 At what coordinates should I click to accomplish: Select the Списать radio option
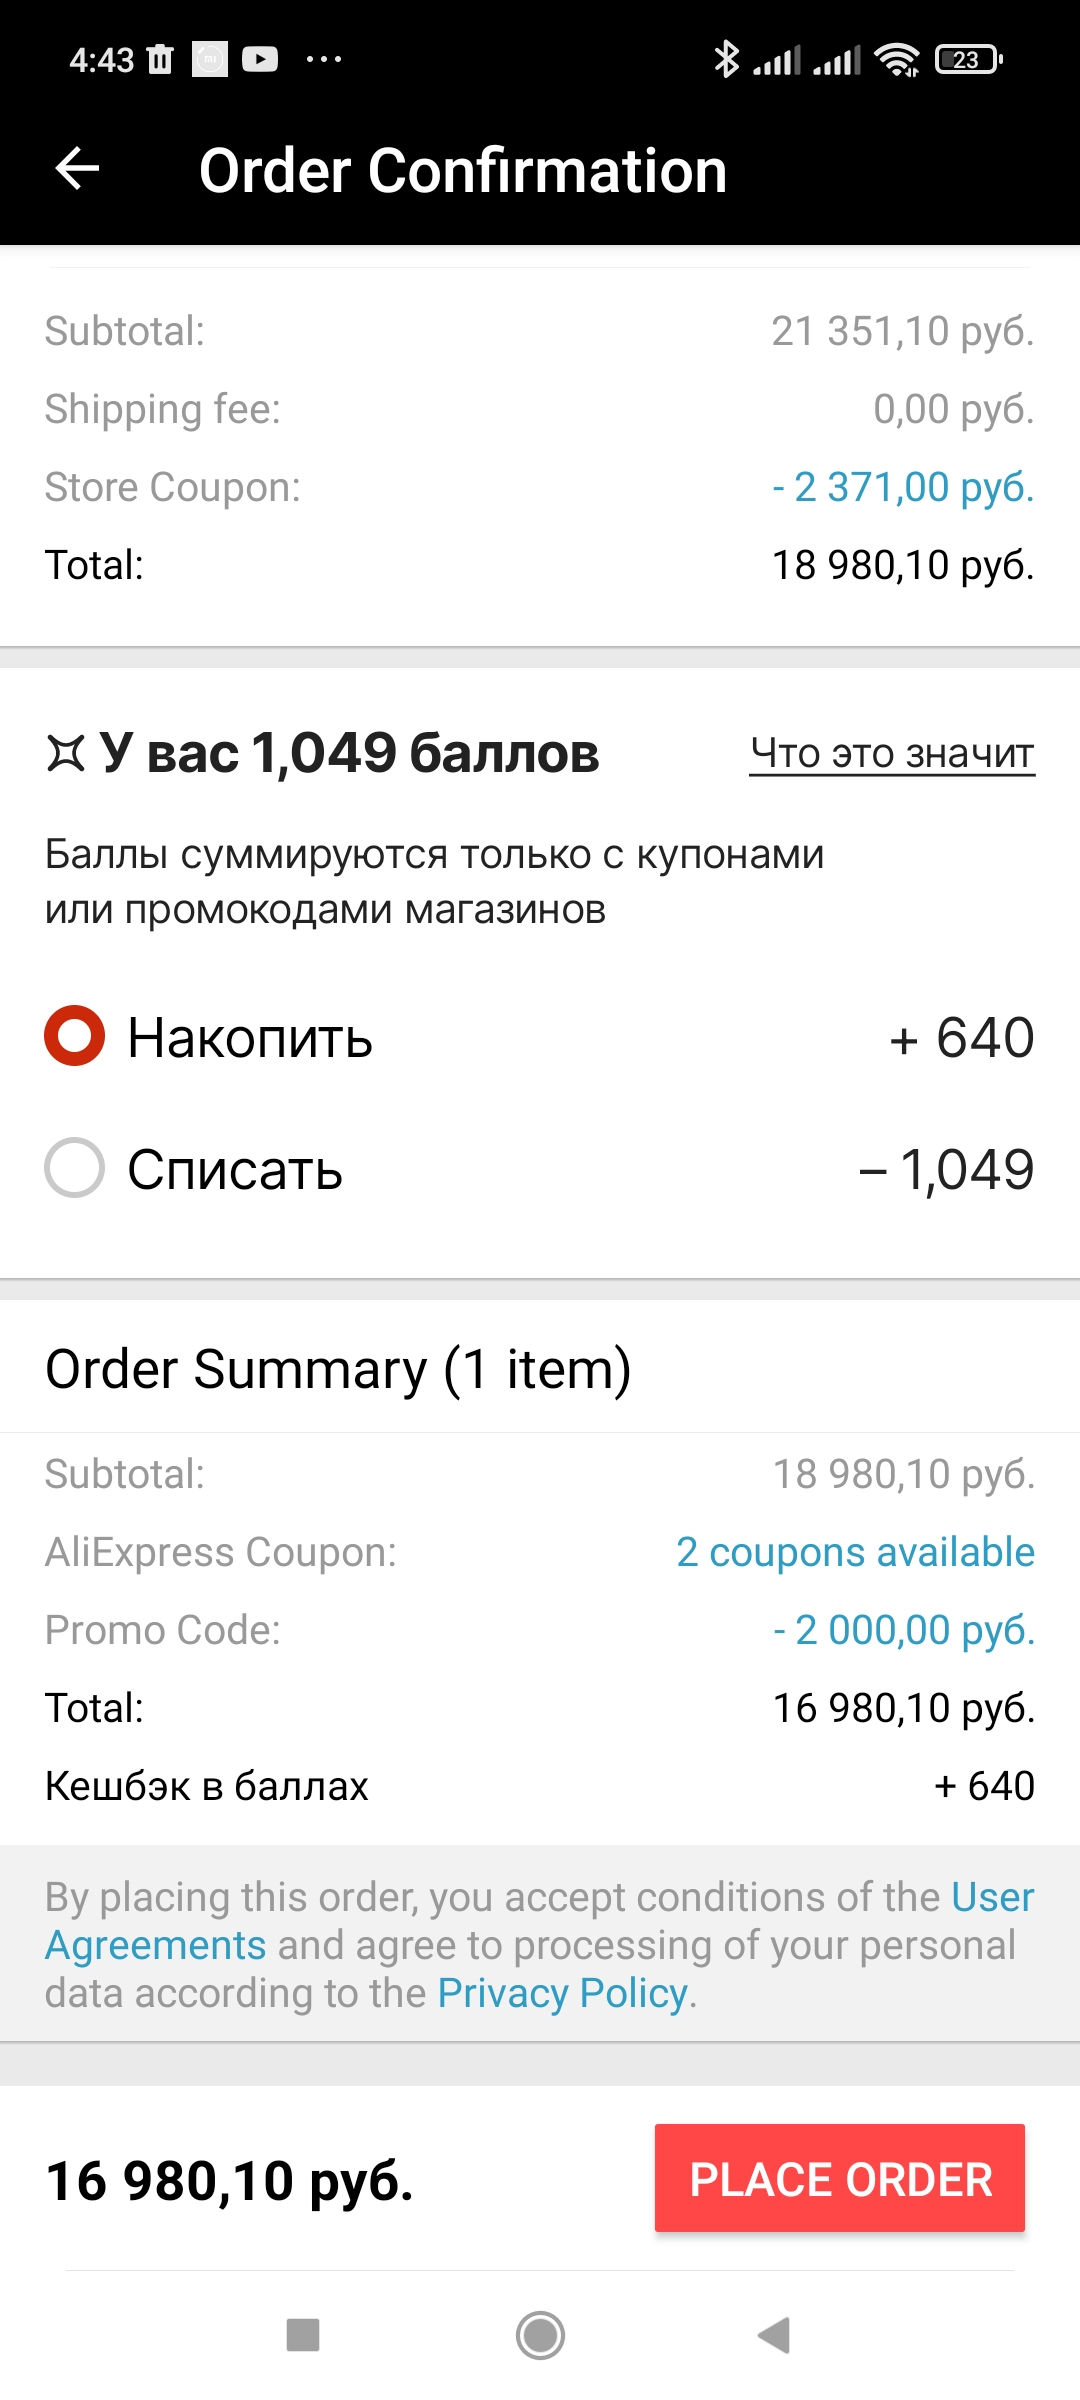tap(75, 1168)
